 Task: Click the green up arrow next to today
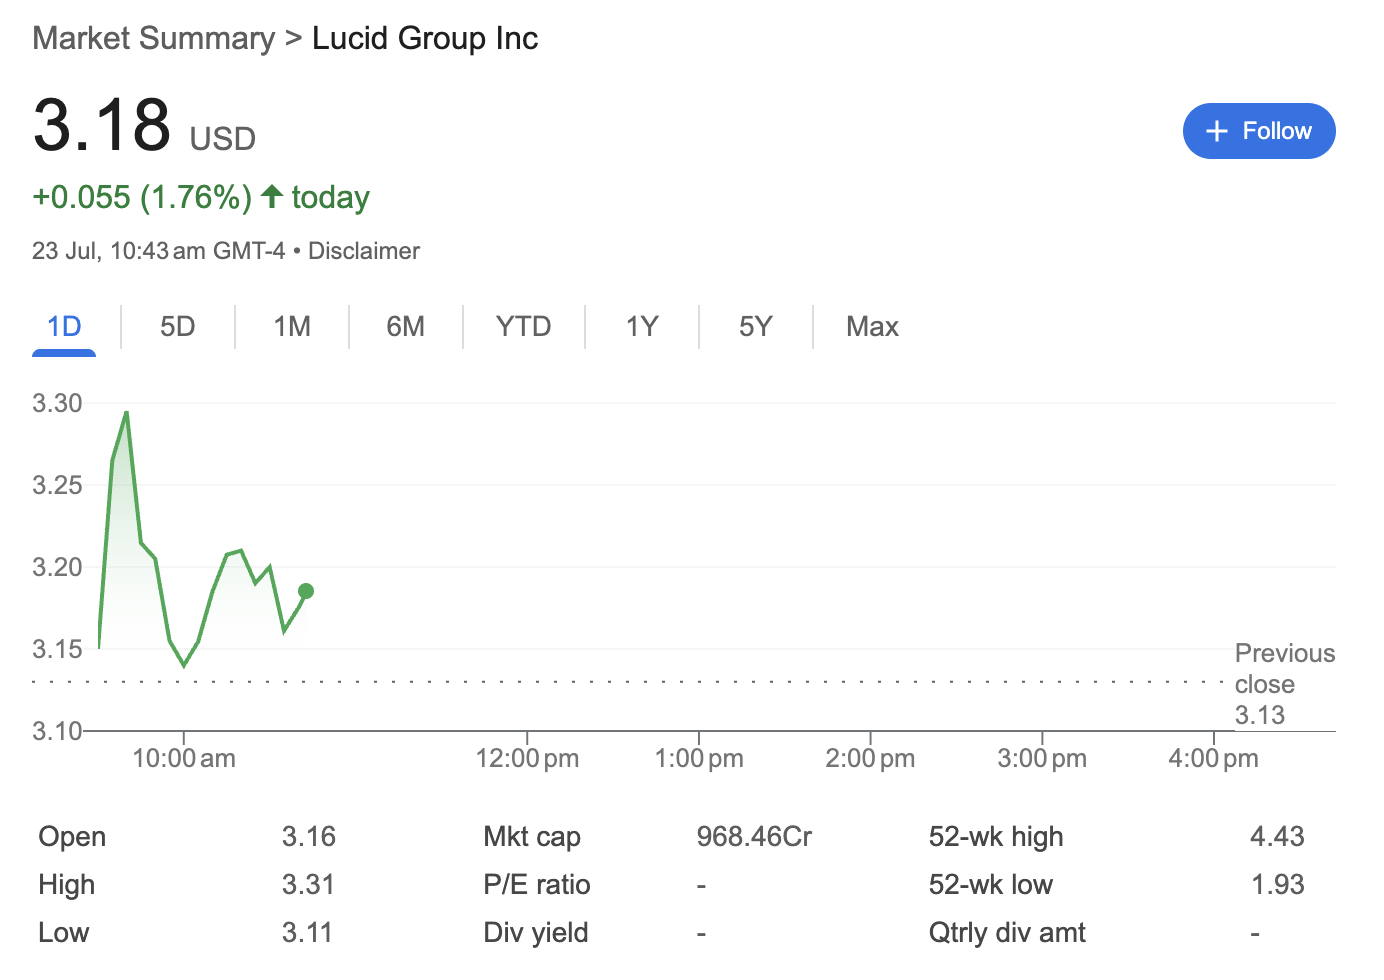(x=272, y=196)
